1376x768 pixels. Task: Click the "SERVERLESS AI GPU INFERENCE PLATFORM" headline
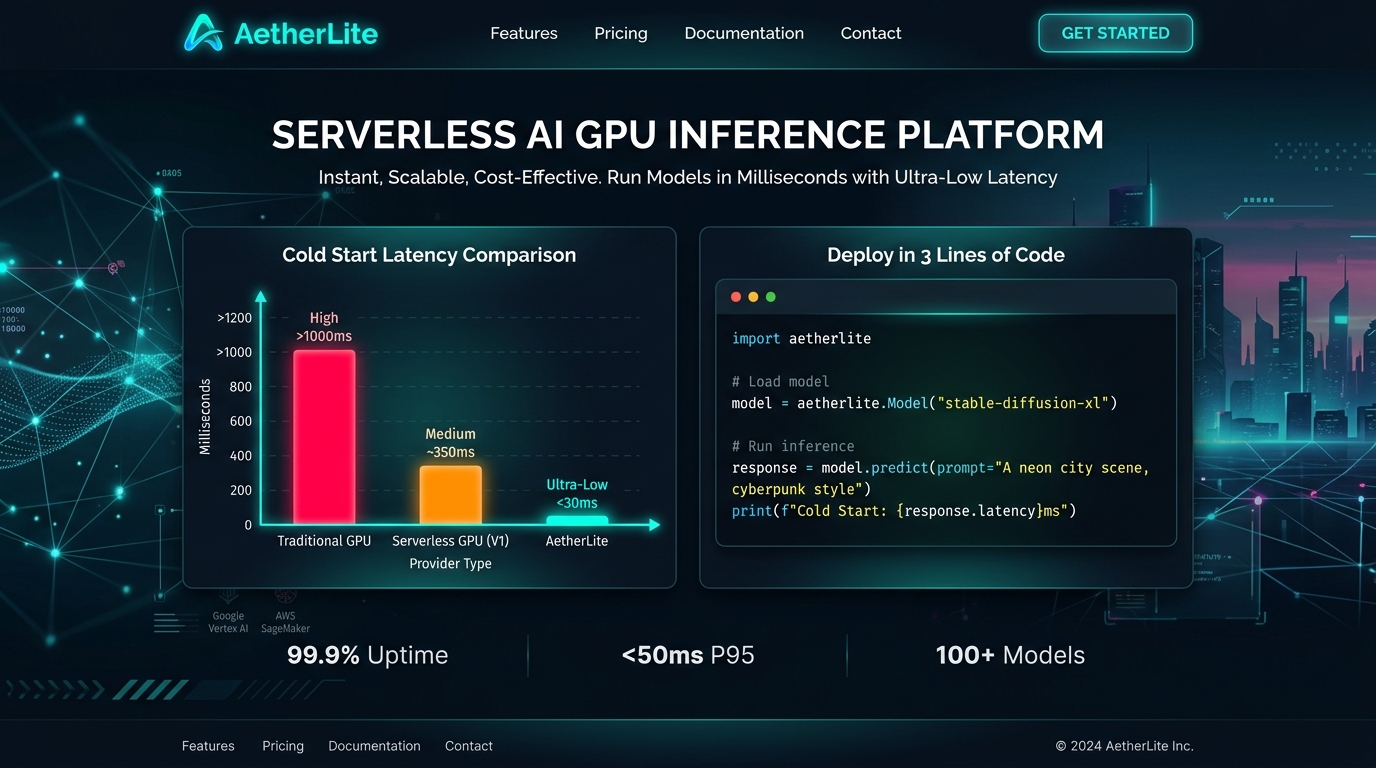coord(688,135)
